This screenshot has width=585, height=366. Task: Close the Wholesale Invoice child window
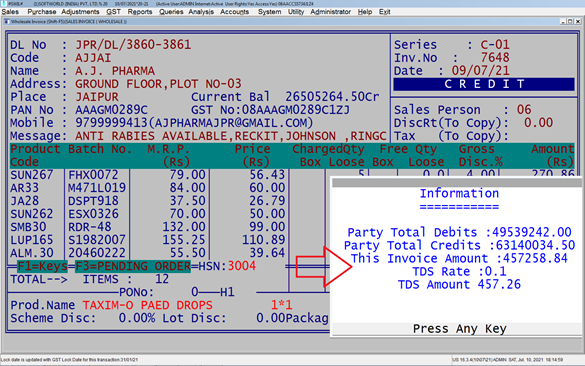pyautogui.click(x=578, y=22)
